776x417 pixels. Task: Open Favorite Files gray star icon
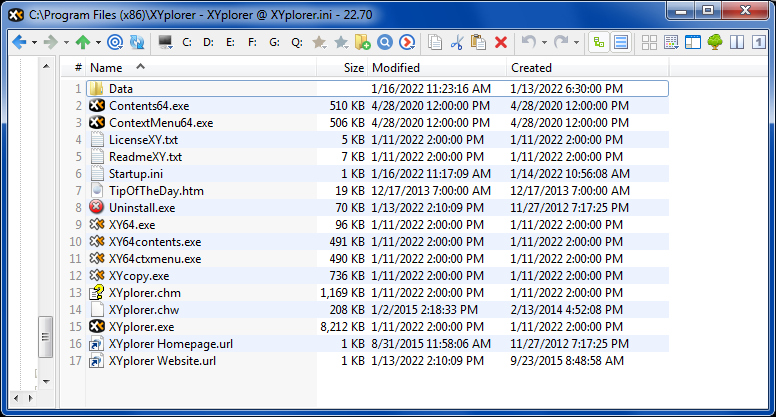click(341, 43)
